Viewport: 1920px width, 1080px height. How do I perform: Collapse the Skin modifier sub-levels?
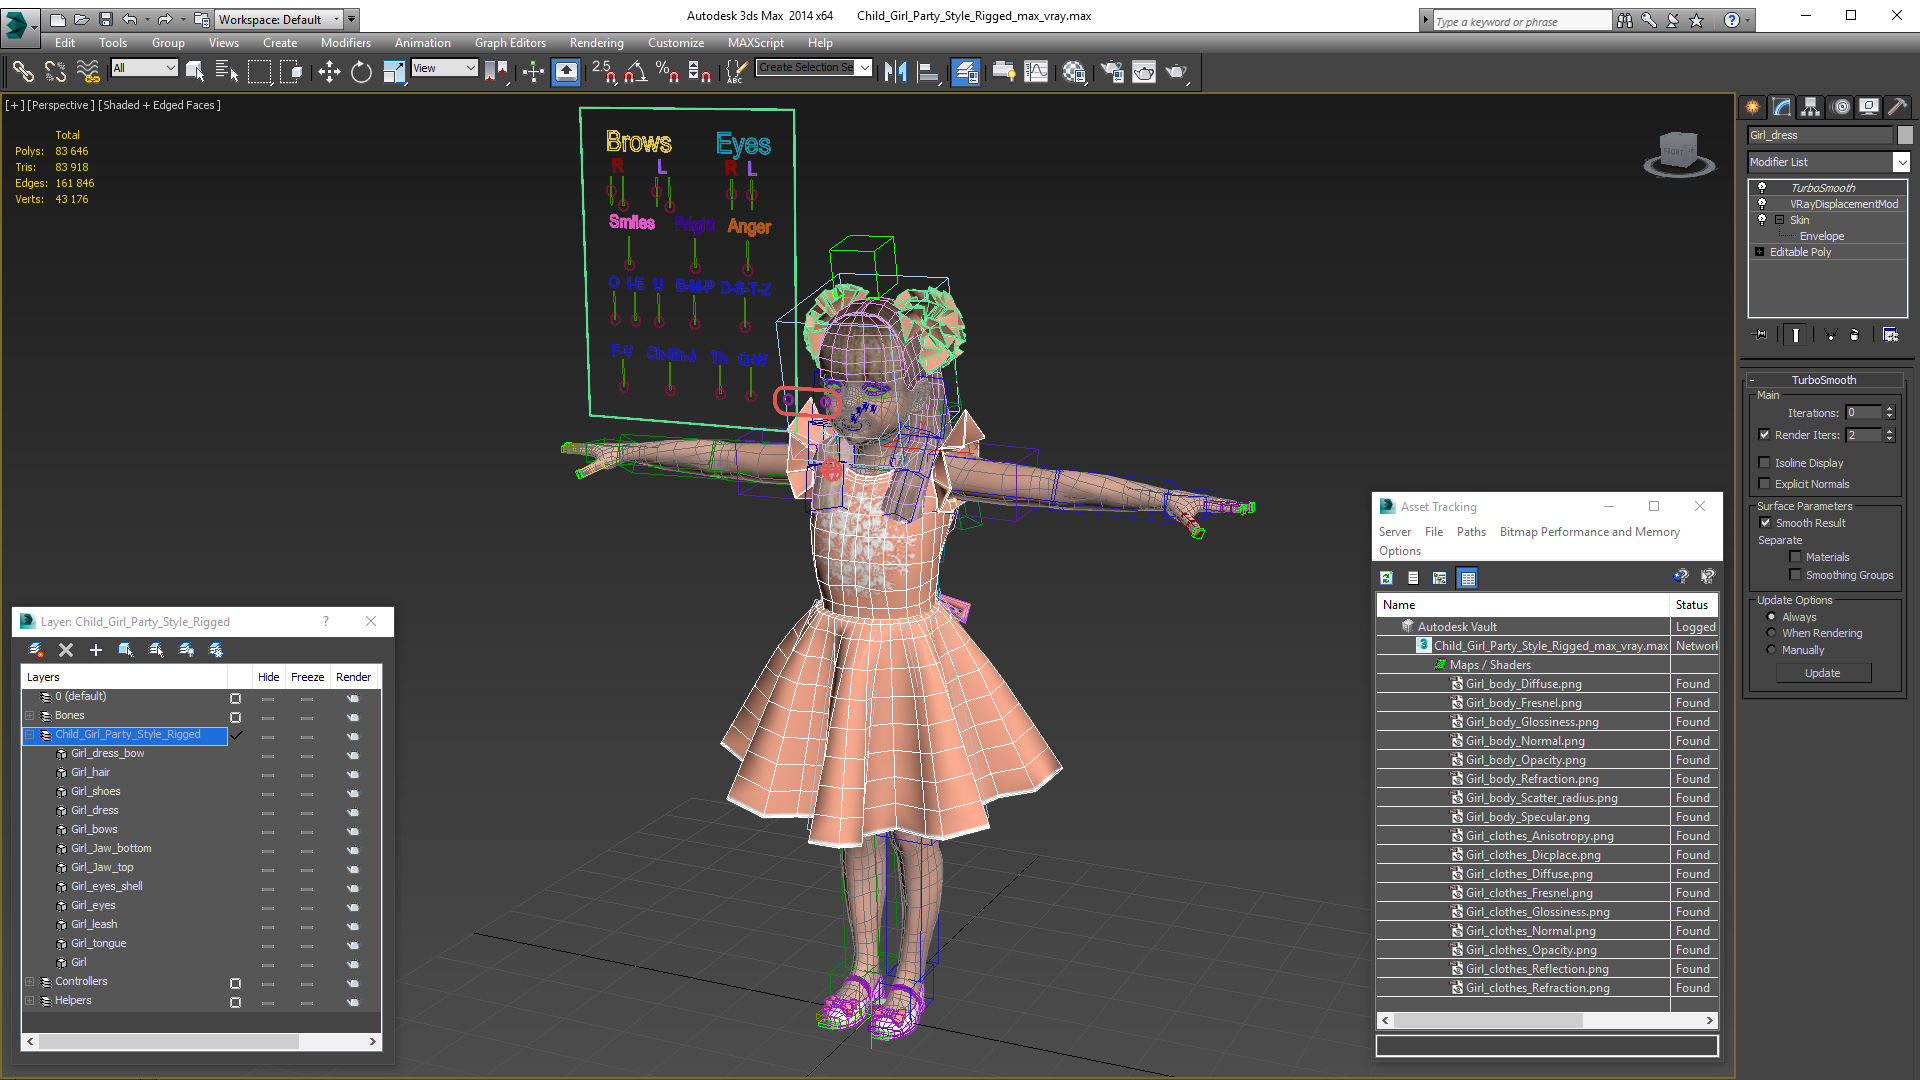click(1779, 220)
